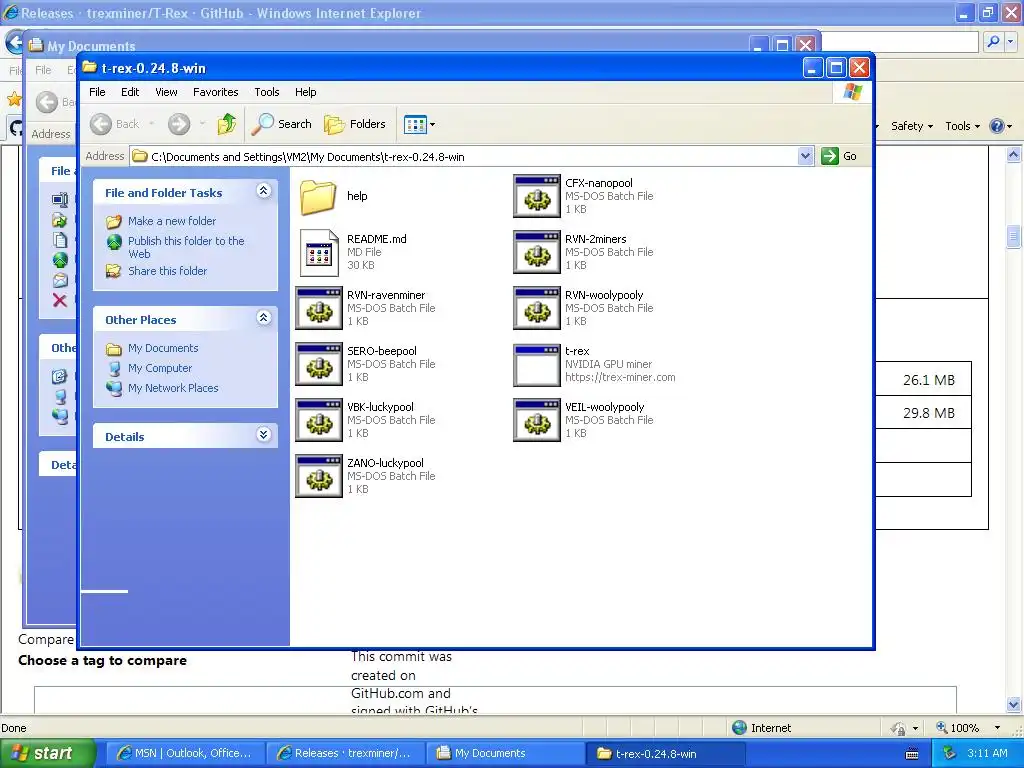This screenshot has width=1024, height=768.
Task: Select the VEIL-woolypooly batch file icon
Action: (537, 421)
